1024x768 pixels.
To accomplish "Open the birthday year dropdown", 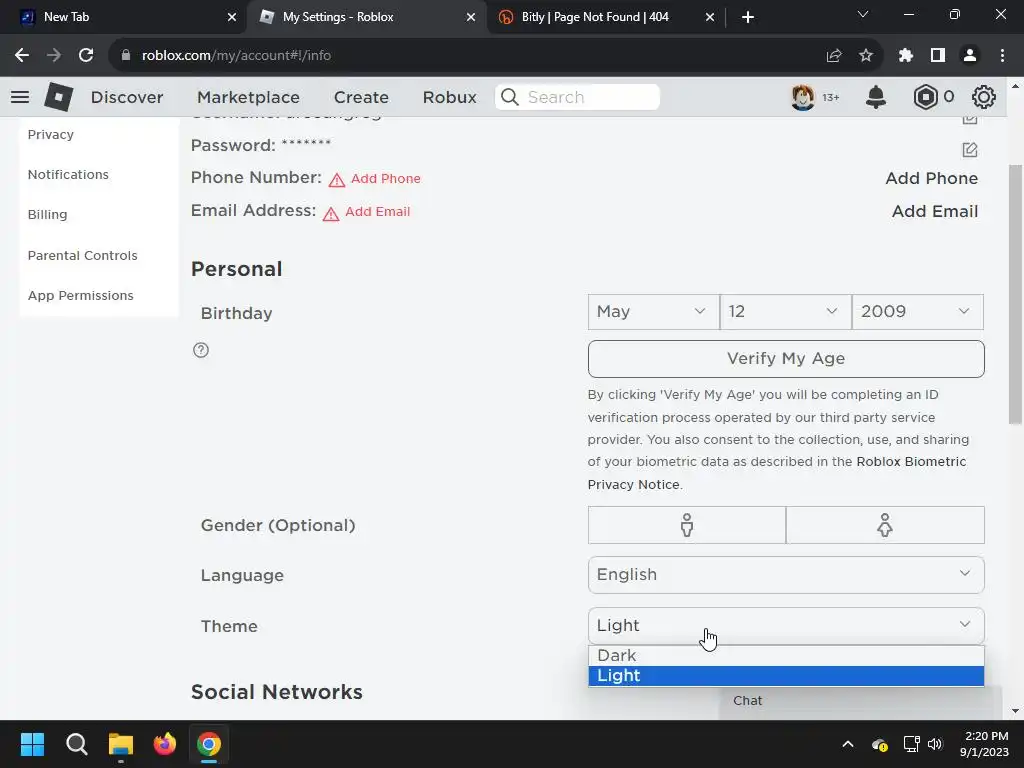I will [918, 312].
